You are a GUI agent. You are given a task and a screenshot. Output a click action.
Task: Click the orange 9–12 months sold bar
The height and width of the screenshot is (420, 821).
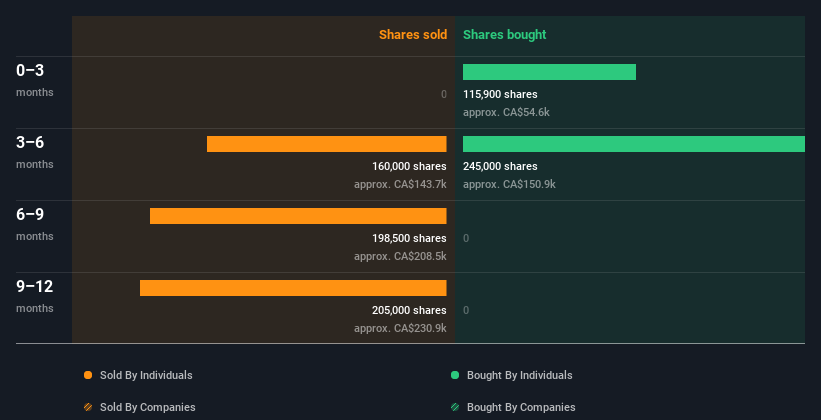[293, 288]
